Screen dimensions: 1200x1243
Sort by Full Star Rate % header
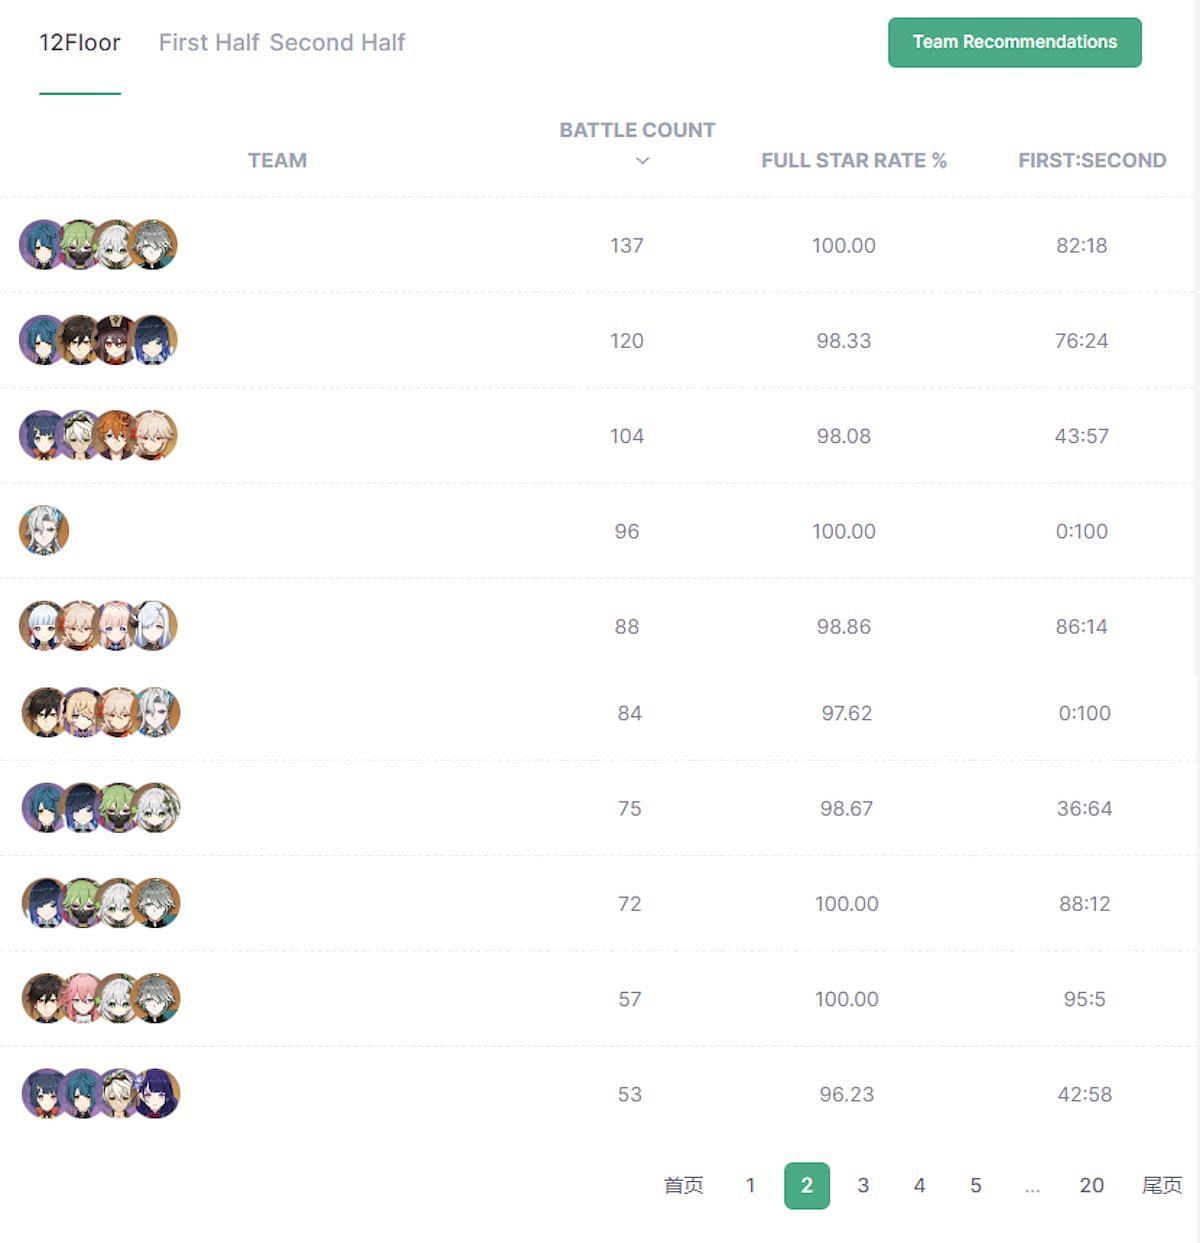(x=854, y=160)
